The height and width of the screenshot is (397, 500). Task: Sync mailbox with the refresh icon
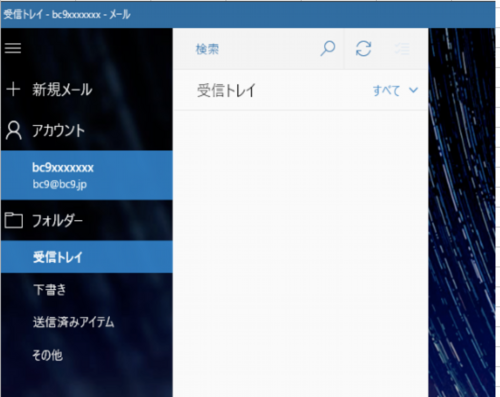coord(363,49)
